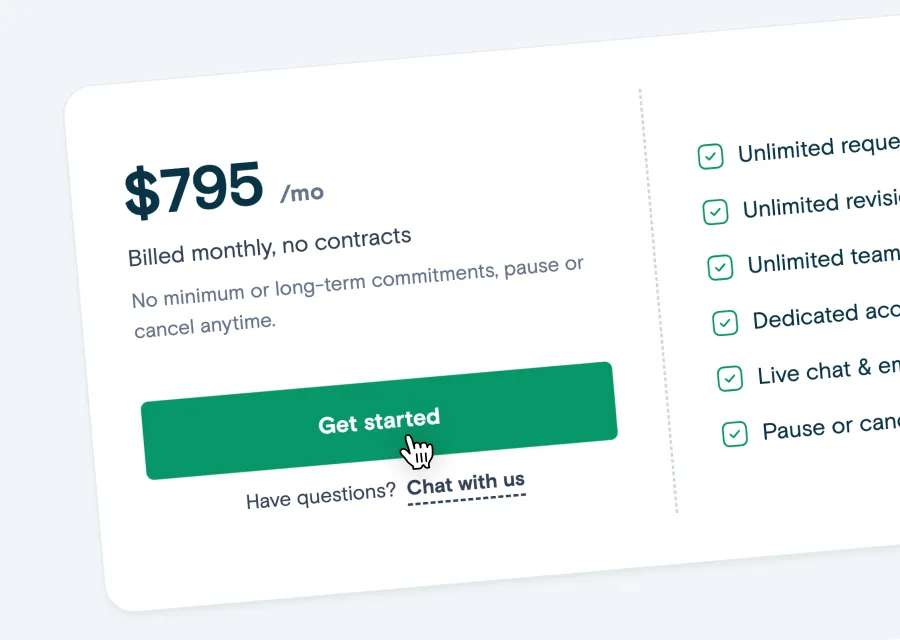Select the check icon next to Pause or cancel
This screenshot has width=900, height=640.
(736, 434)
